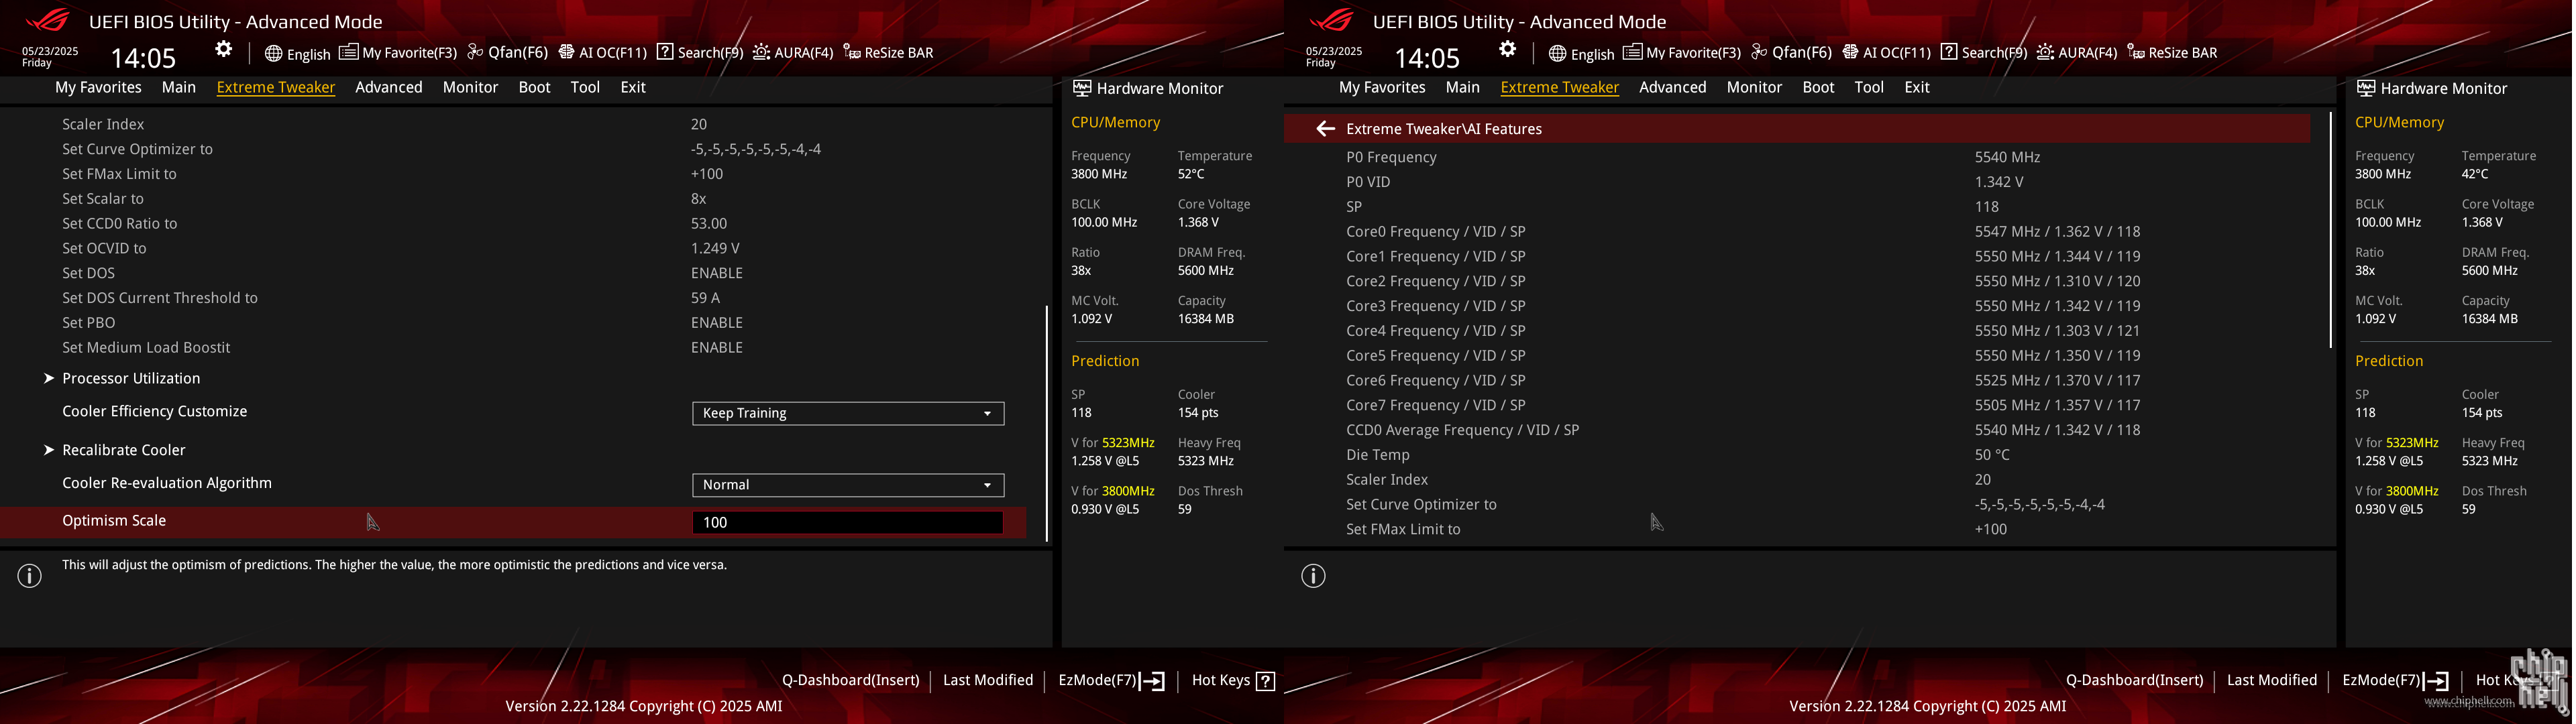2576x724 pixels.
Task: Toggle ReSize BAR in right window
Action: [x=2172, y=53]
